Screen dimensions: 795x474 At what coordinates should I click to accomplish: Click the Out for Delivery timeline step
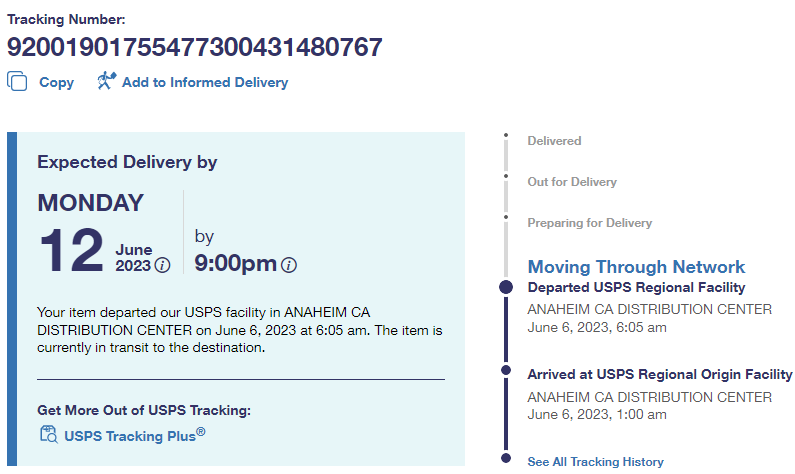coord(572,182)
